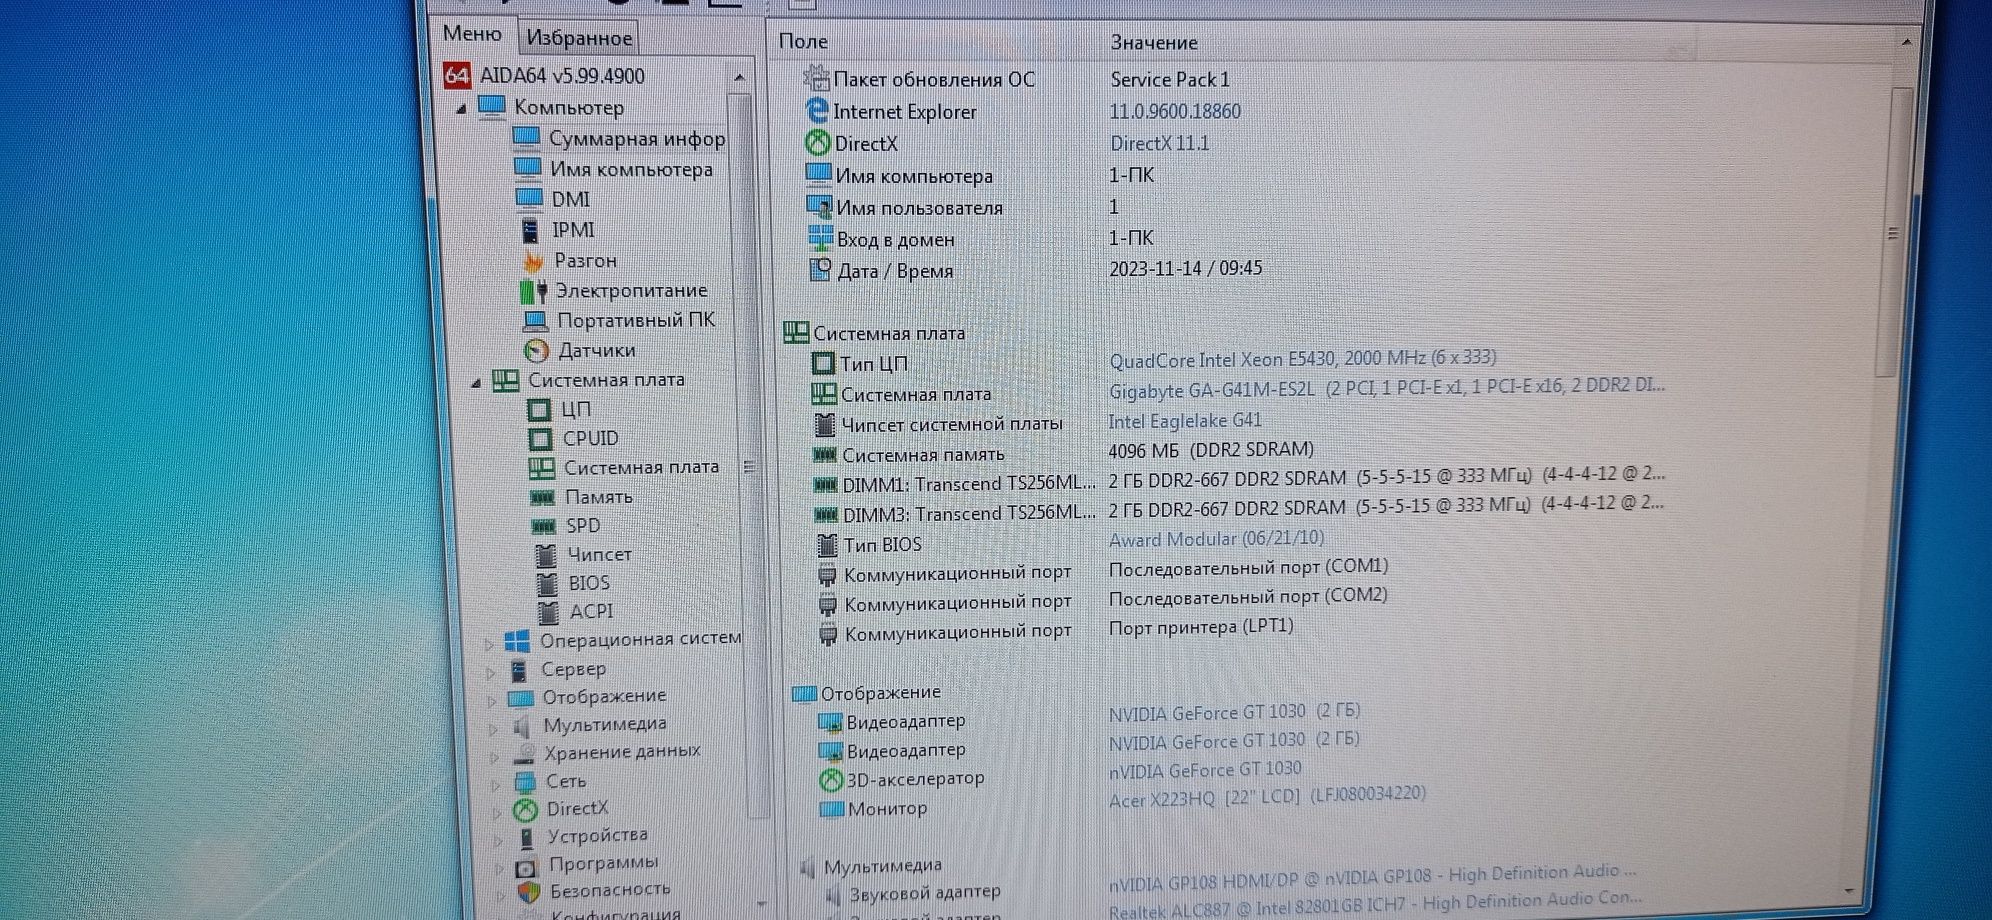
Task: Click the Имя компьютера icon in tree
Action: click(528, 168)
